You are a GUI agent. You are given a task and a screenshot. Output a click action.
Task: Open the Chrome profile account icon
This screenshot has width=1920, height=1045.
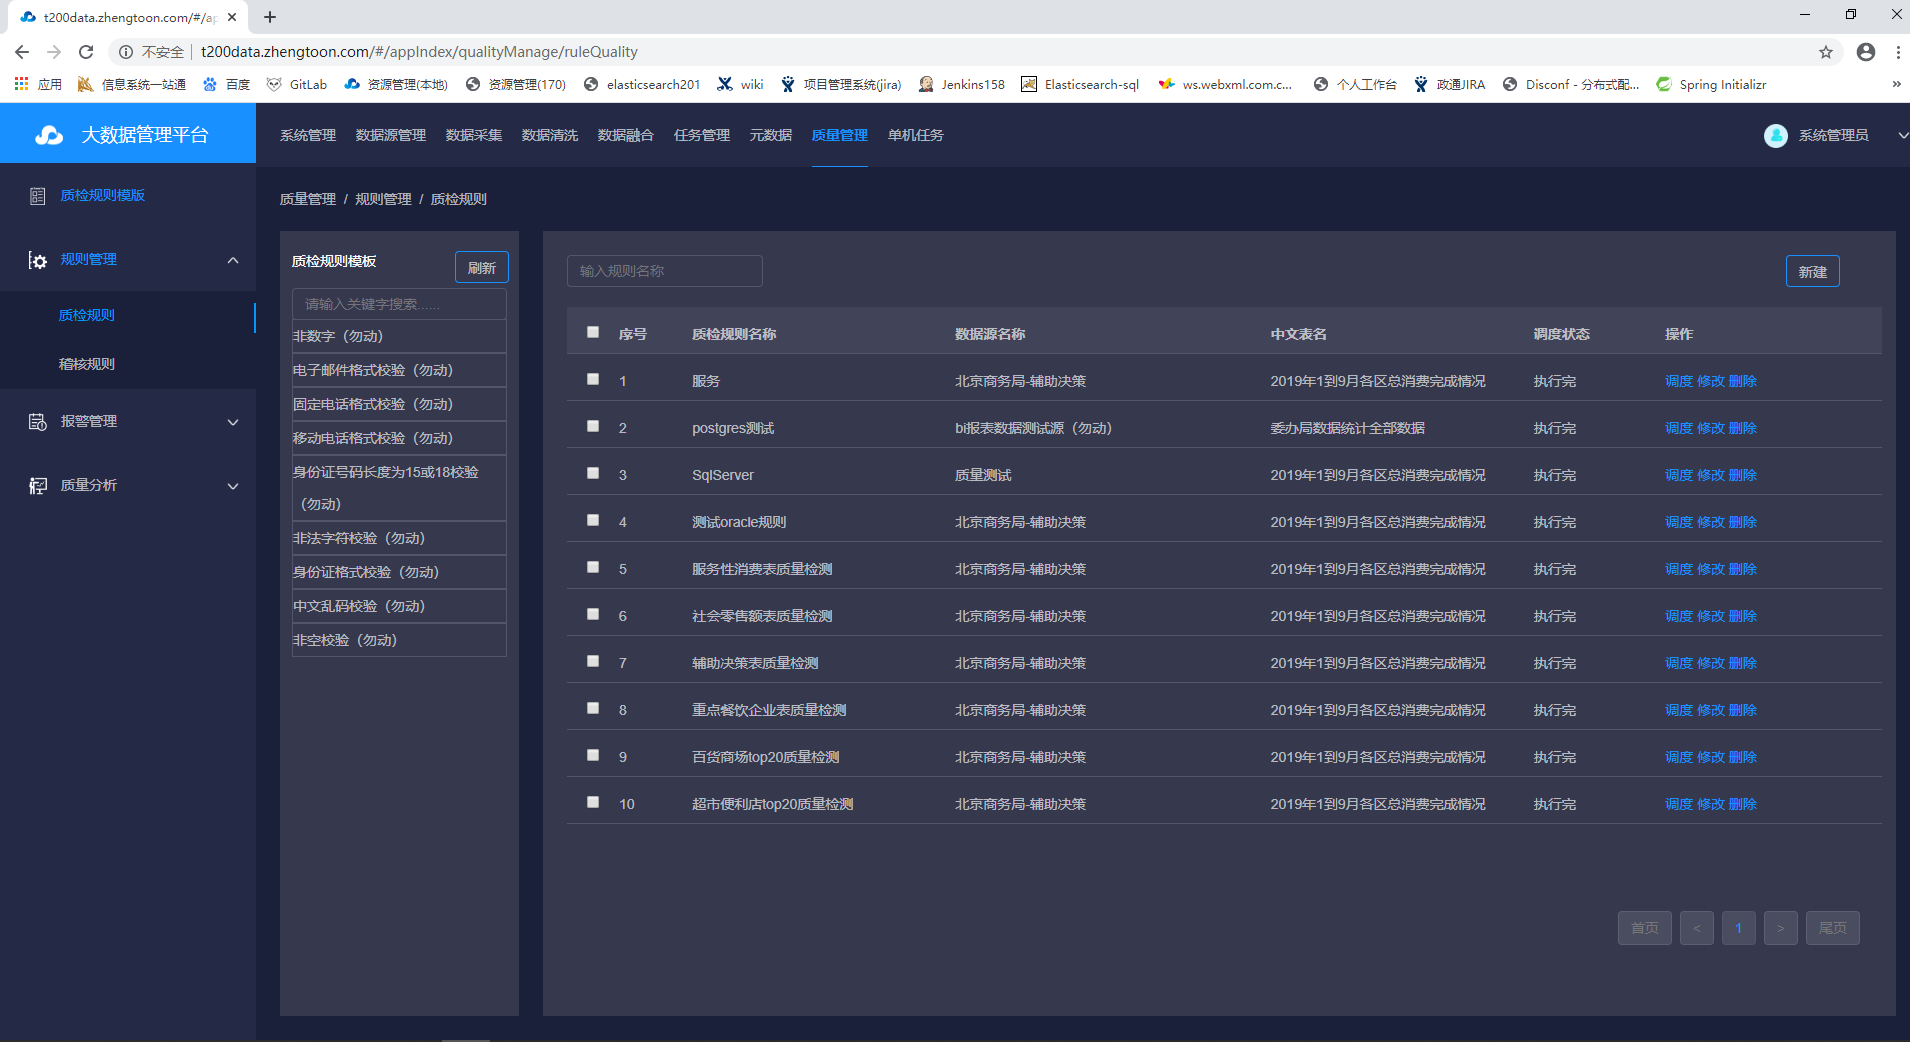click(1865, 52)
